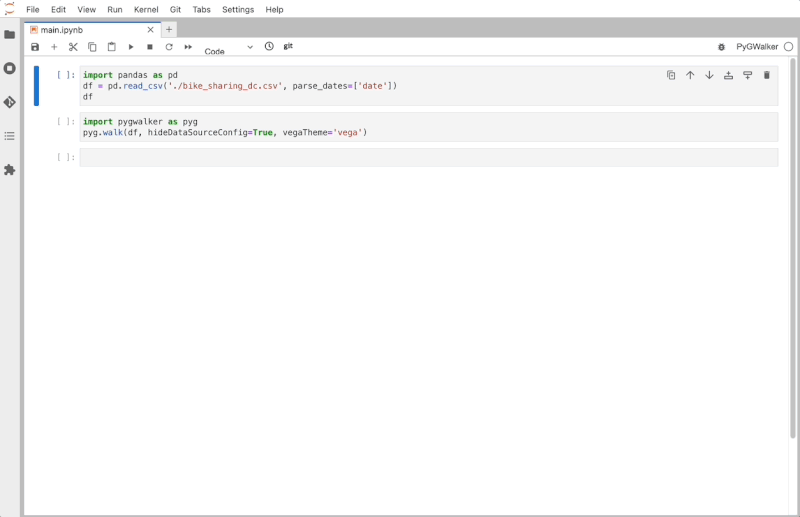Open the File menu
This screenshot has height=517, width=800.
point(33,9)
